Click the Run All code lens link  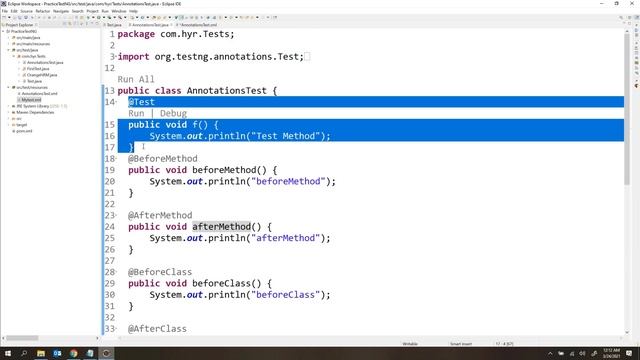[136, 79]
